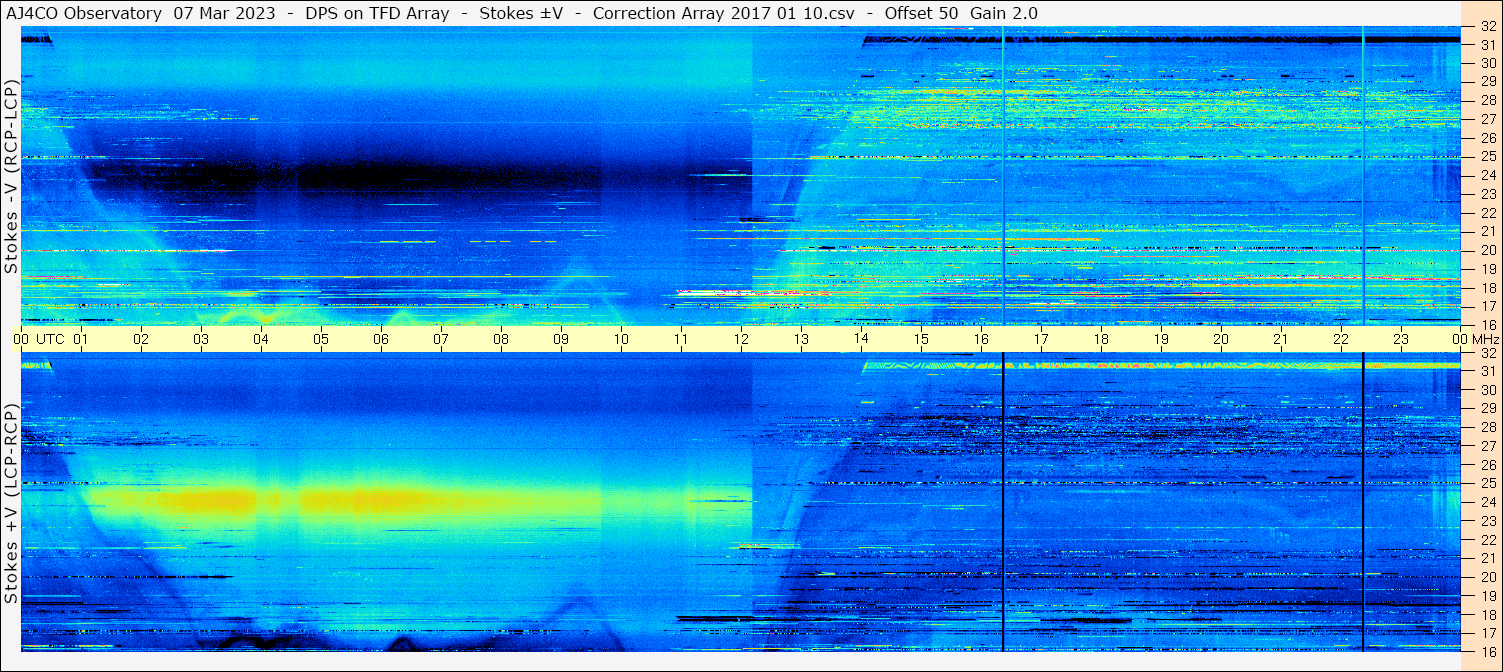Click 32 MHz label in Stokes -V panel
1503x672 pixels.
(1488, 27)
